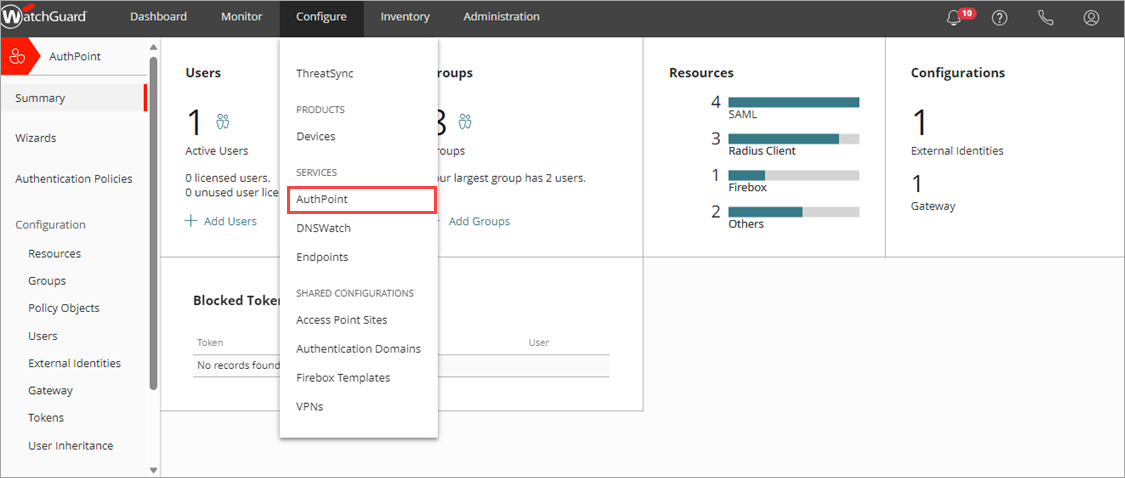Screen dimensions: 1125x478
Task: Open the Administration menu
Action: pyautogui.click(x=501, y=17)
